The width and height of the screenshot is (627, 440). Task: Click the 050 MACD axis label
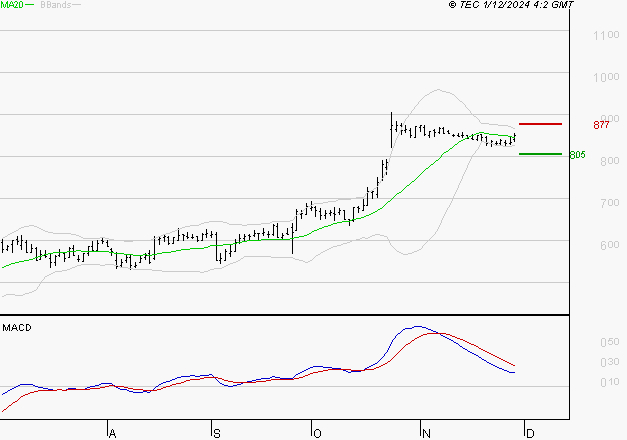610,342
